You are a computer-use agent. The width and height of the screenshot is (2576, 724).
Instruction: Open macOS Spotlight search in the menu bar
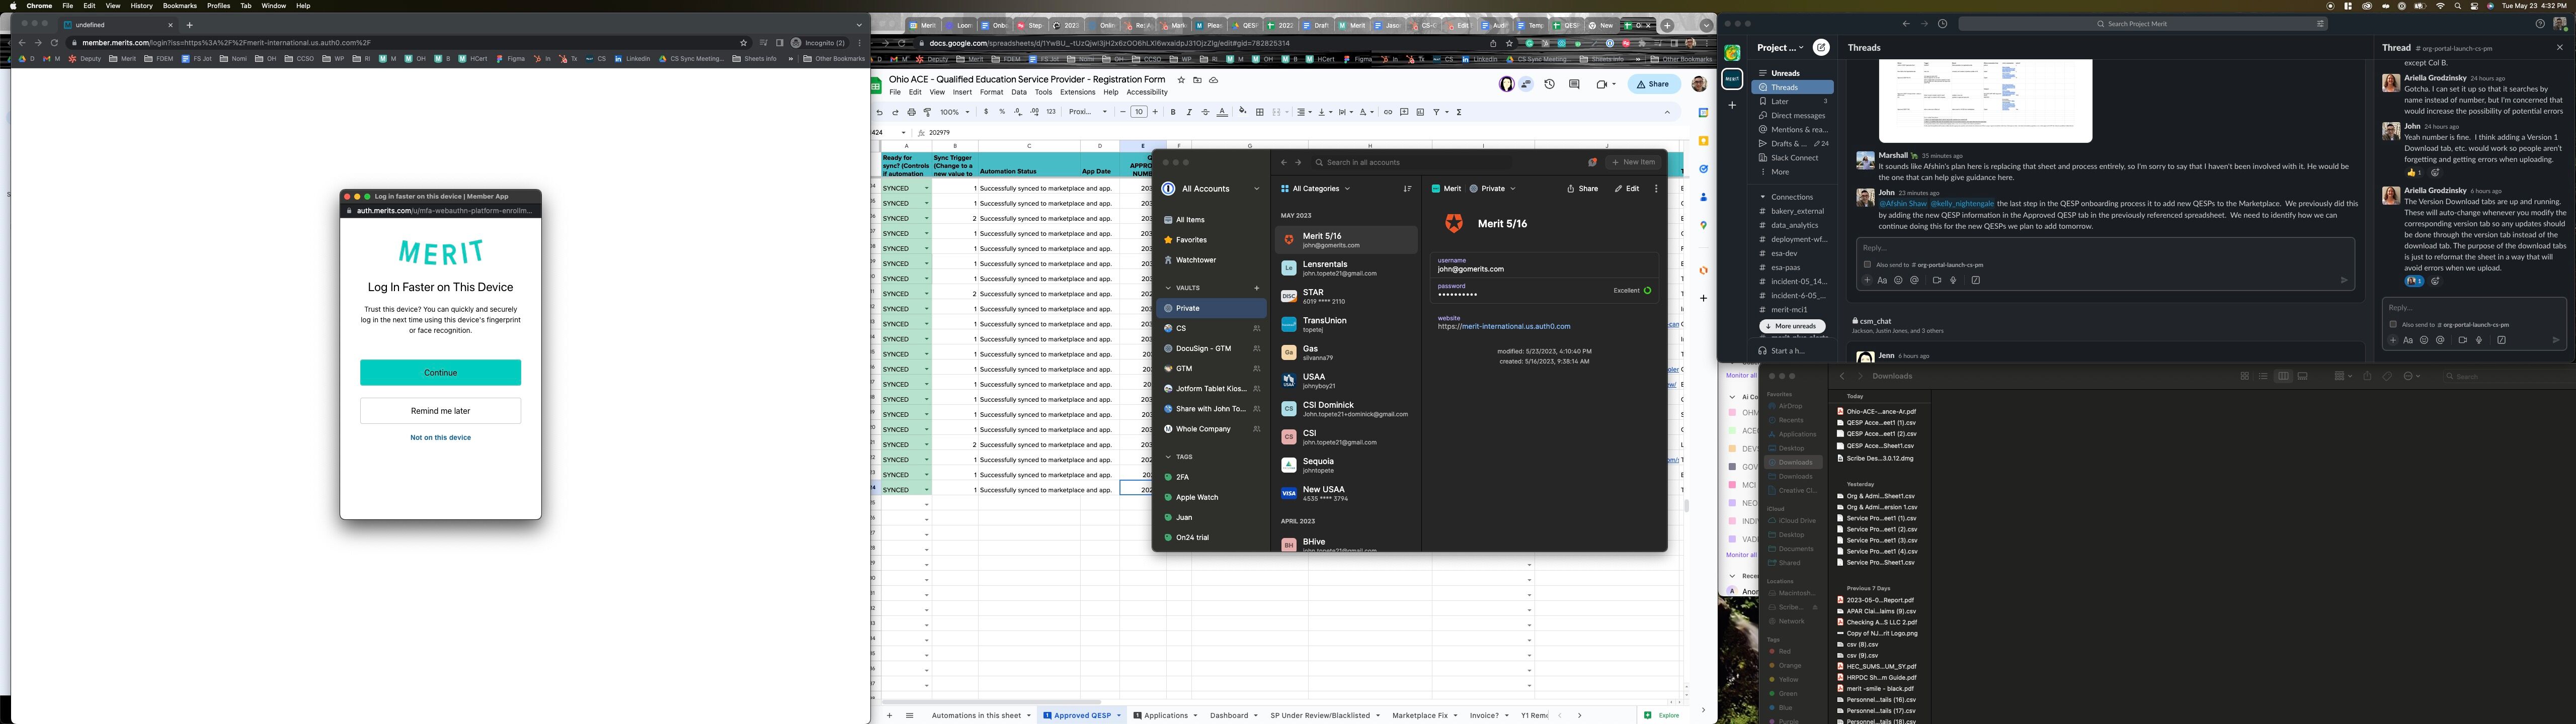2458,6
